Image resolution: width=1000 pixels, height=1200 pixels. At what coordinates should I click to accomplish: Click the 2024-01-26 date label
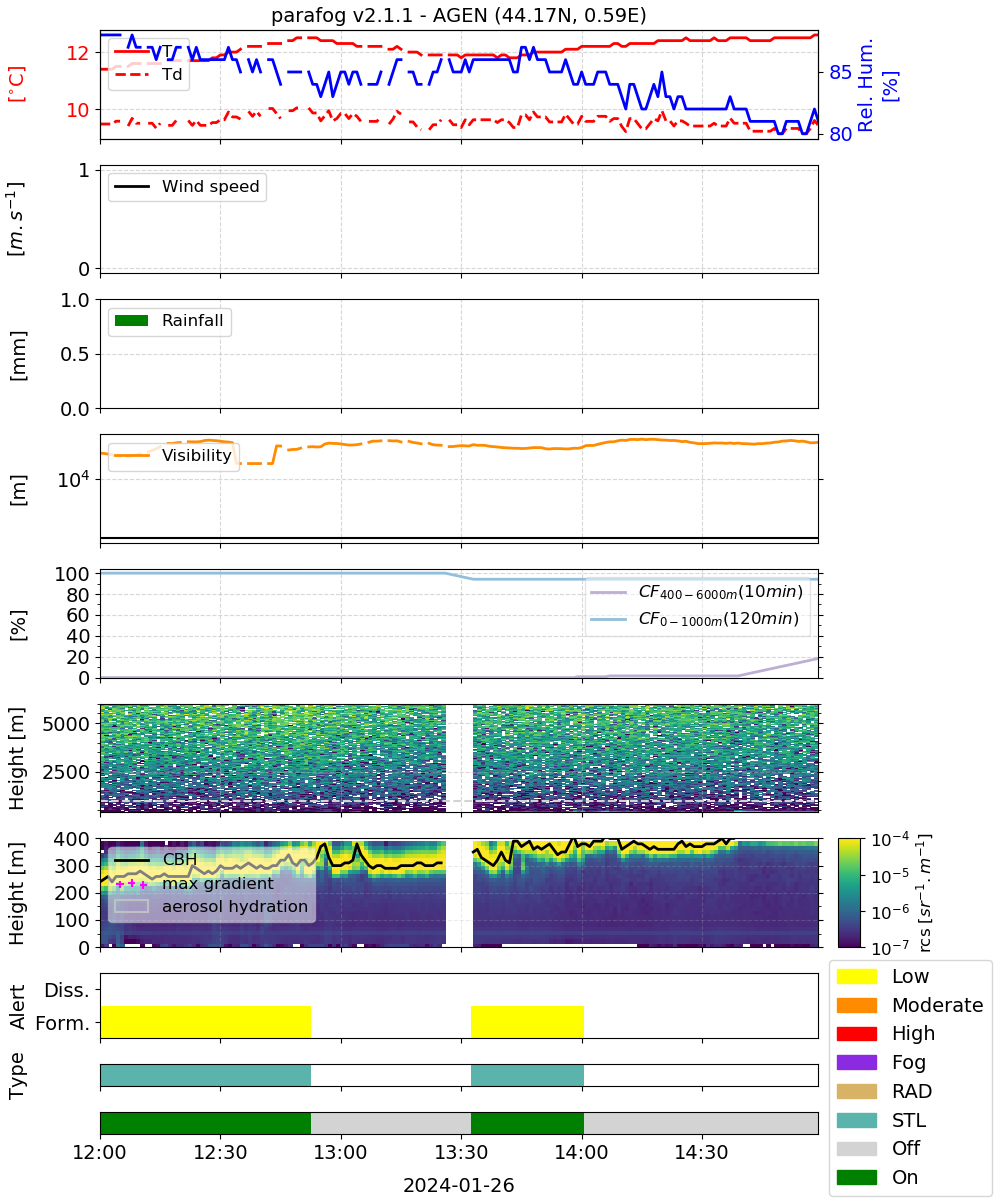click(x=459, y=1185)
